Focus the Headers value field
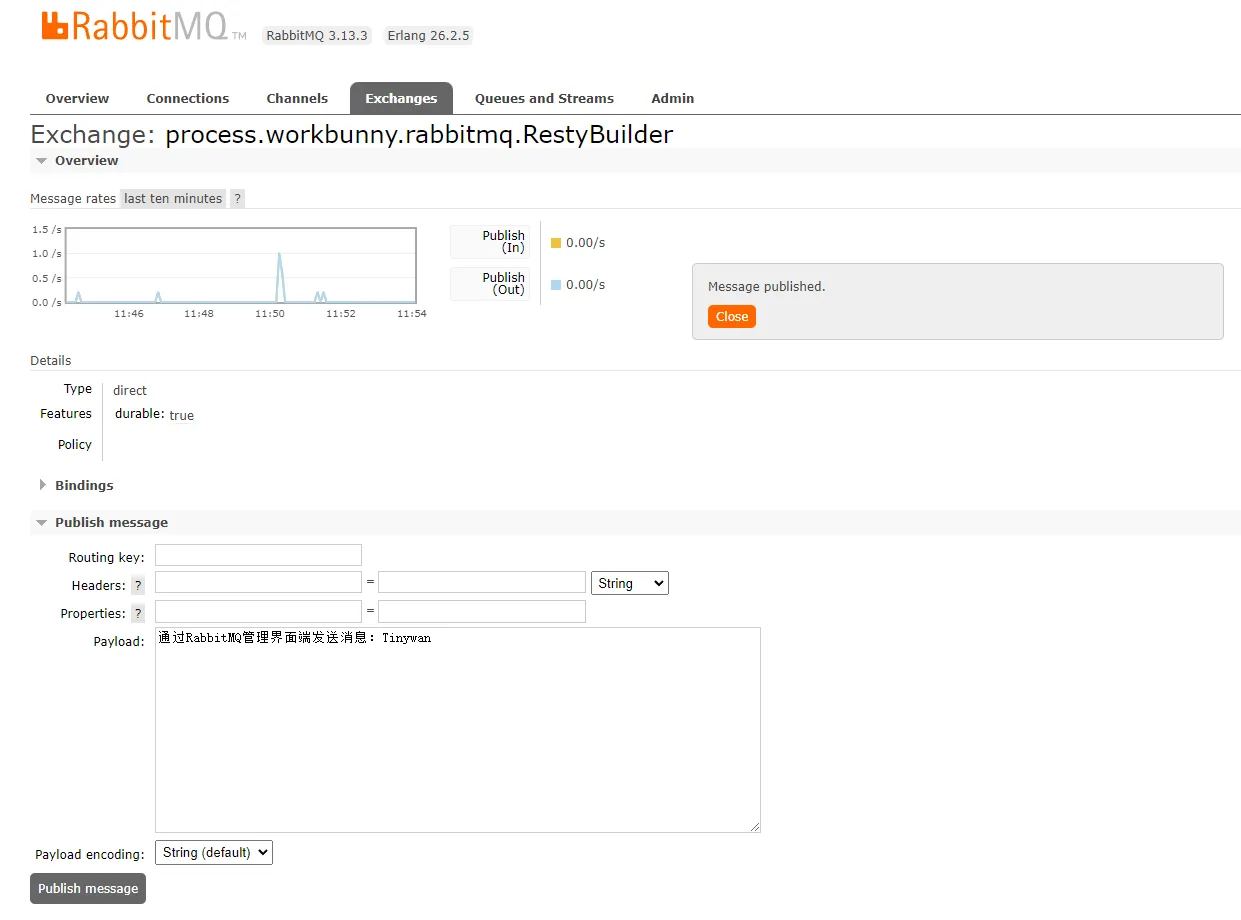The image size is (1241, 920). [x=482, y=582]
